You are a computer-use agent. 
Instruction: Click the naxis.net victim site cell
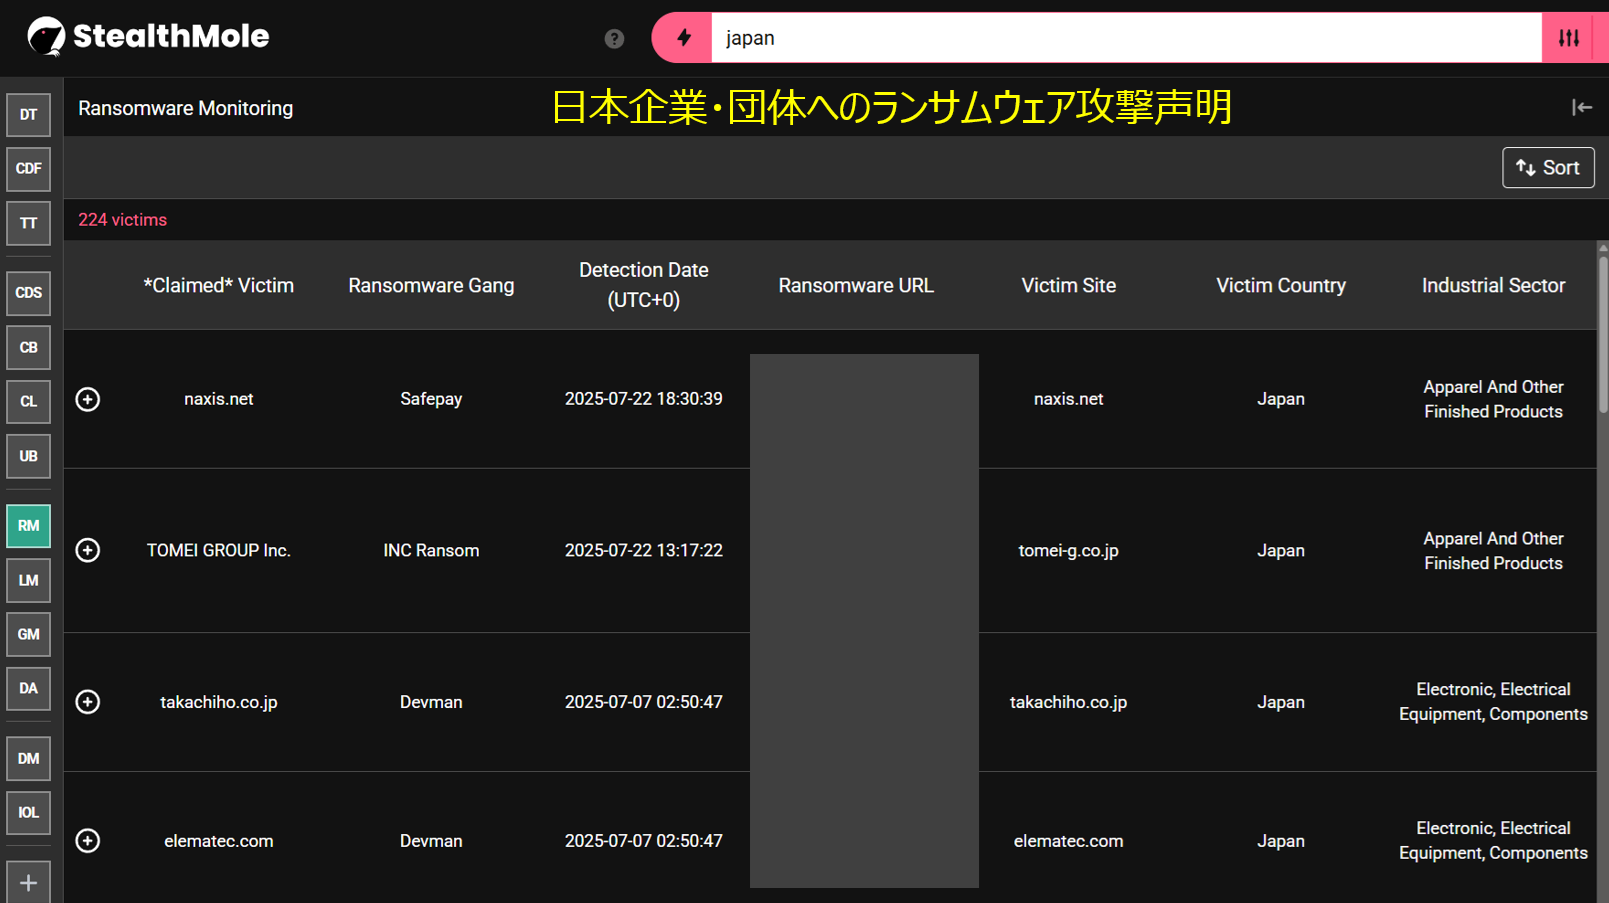(x=1068, y=399)
